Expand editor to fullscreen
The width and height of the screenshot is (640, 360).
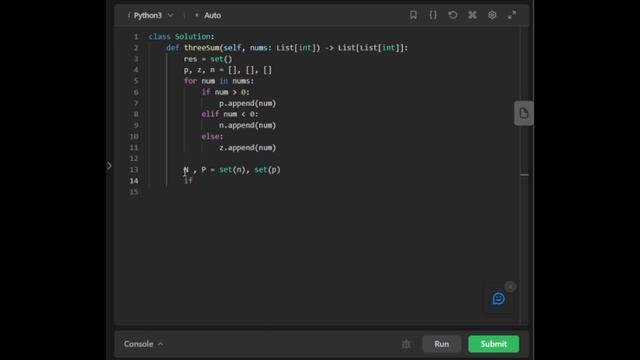click(x=512, y=15)
